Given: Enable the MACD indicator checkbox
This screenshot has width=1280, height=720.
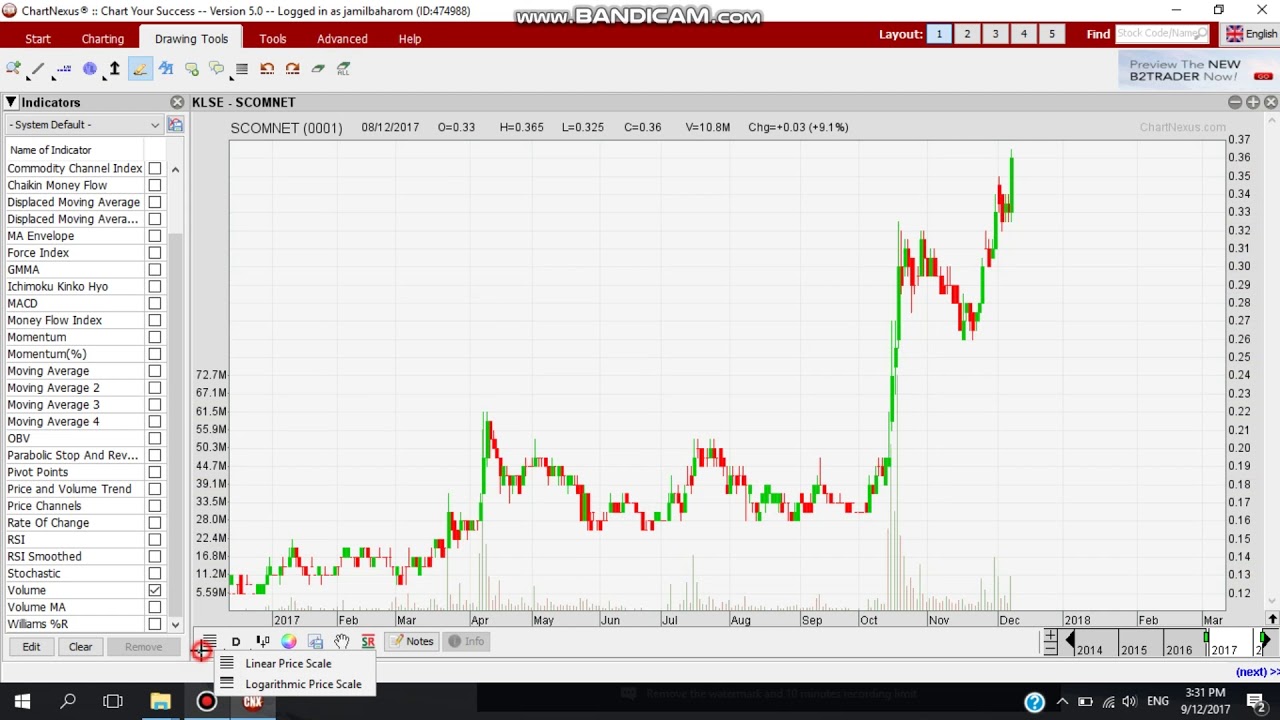Looking at the screenshot, I should [x=155, y=303].
